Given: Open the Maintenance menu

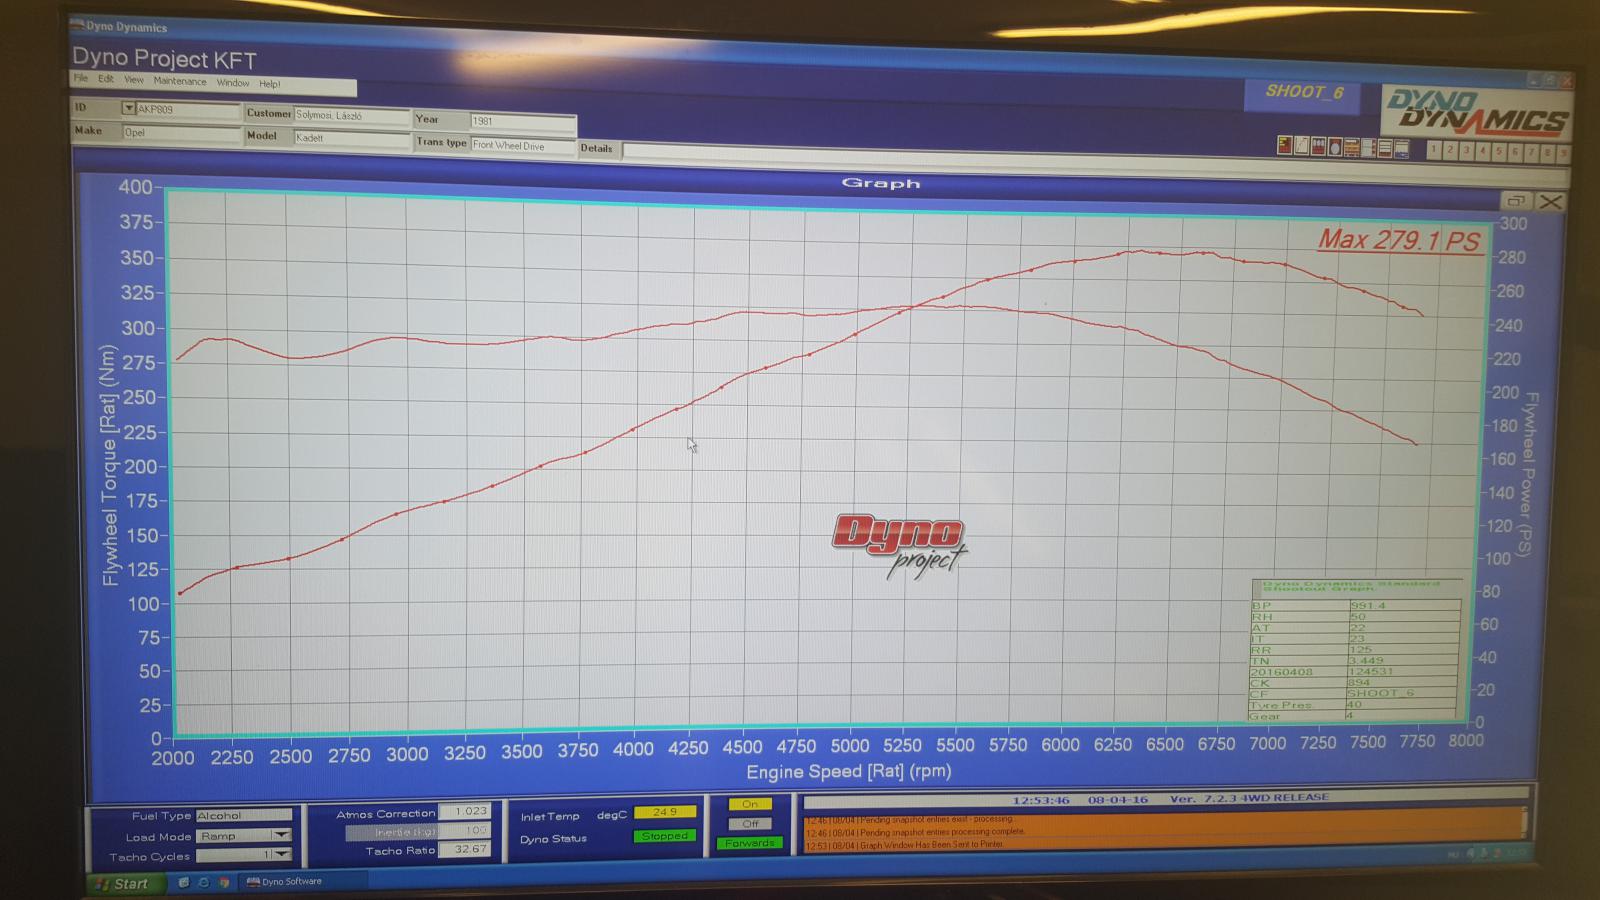Looking at the screenshot, I should coord(180,81).
